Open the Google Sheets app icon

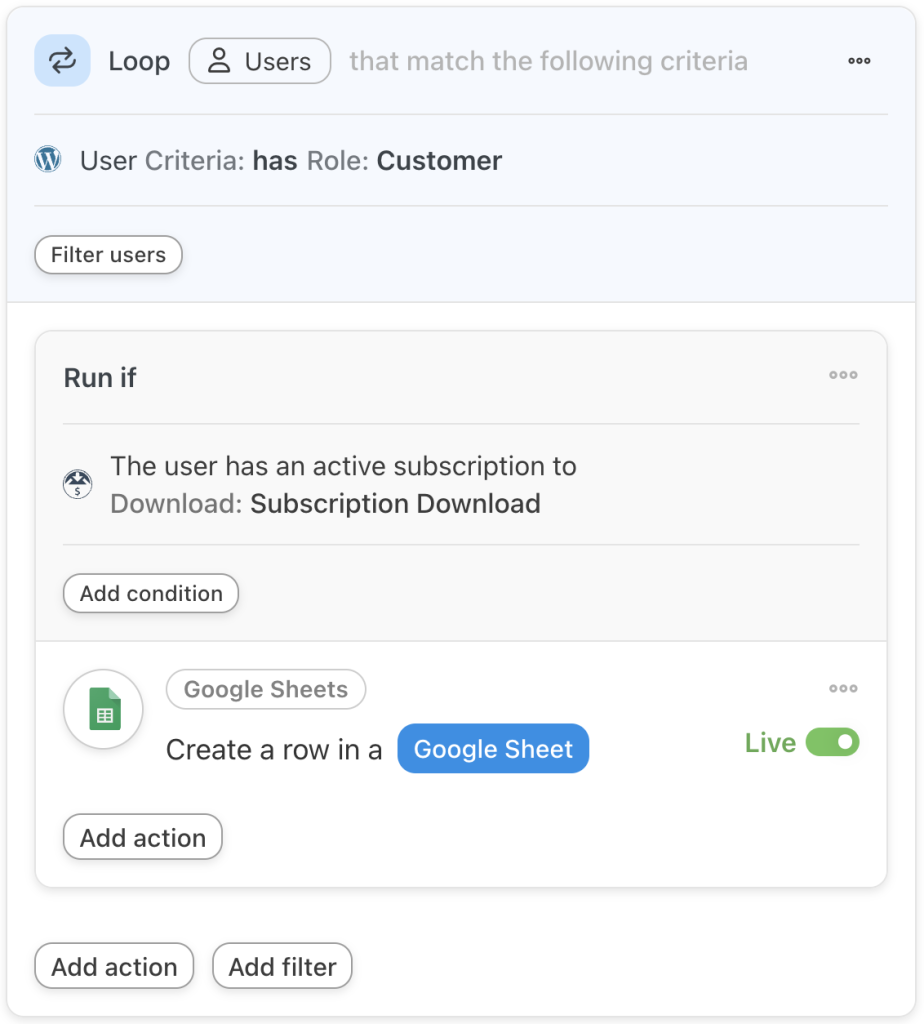[103, 709]
